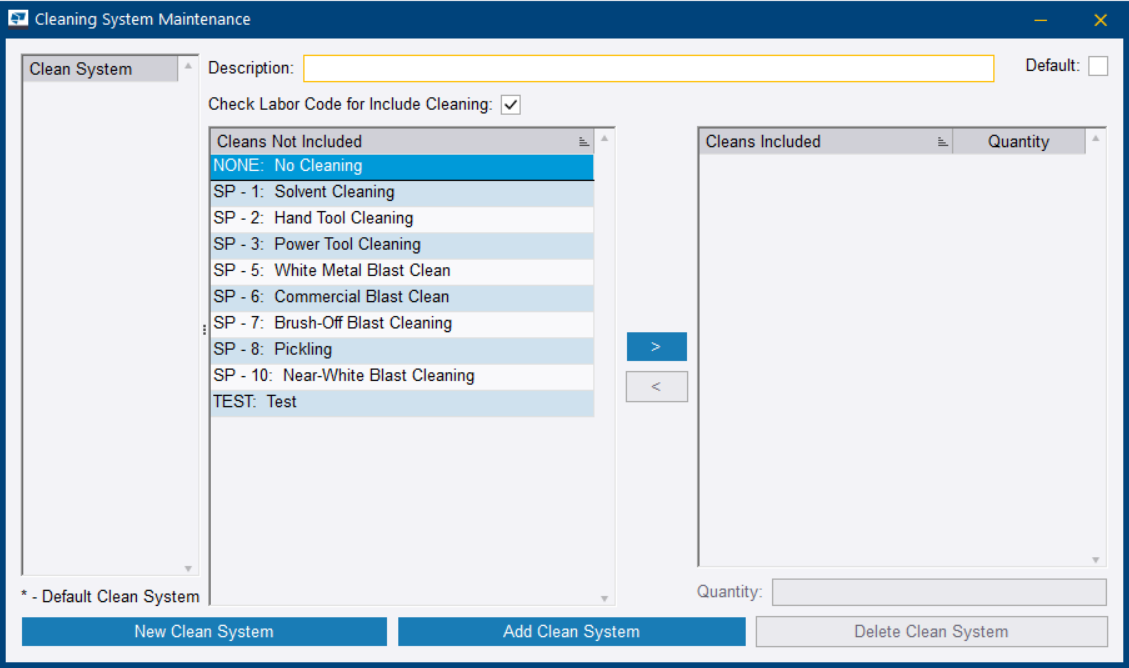
Task: Click the left arrow remove button
Action: click(x=656, y=387)
